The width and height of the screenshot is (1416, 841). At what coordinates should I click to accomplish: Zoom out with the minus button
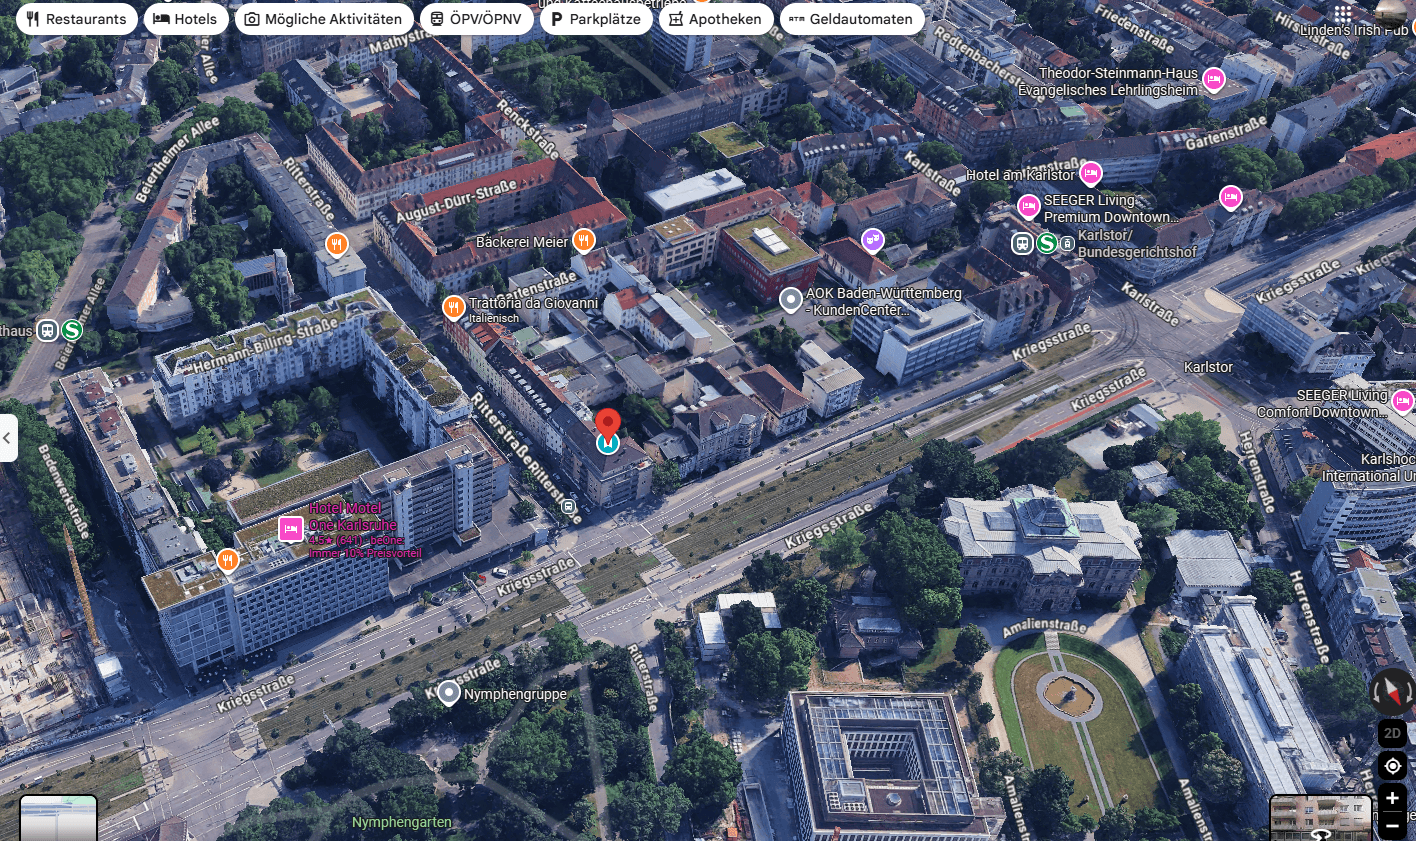1392,825
